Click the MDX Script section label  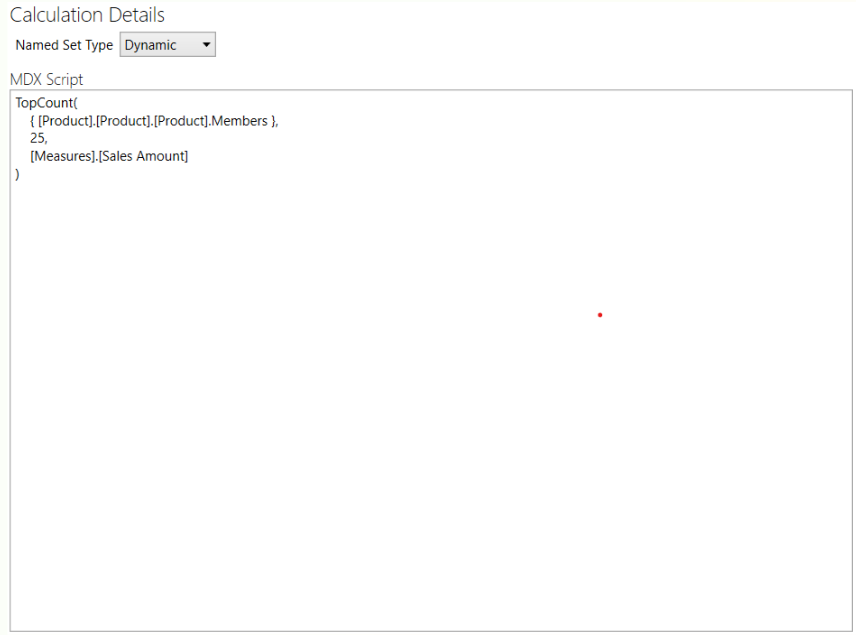[x=46, y=79]
